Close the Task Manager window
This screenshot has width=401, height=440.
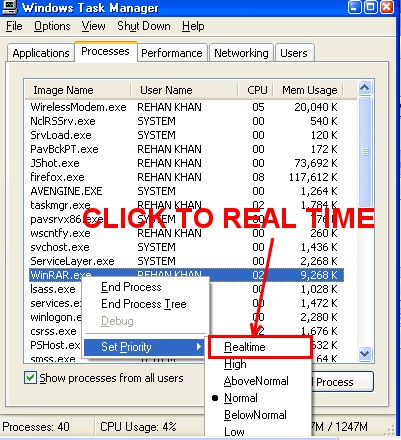387,7
